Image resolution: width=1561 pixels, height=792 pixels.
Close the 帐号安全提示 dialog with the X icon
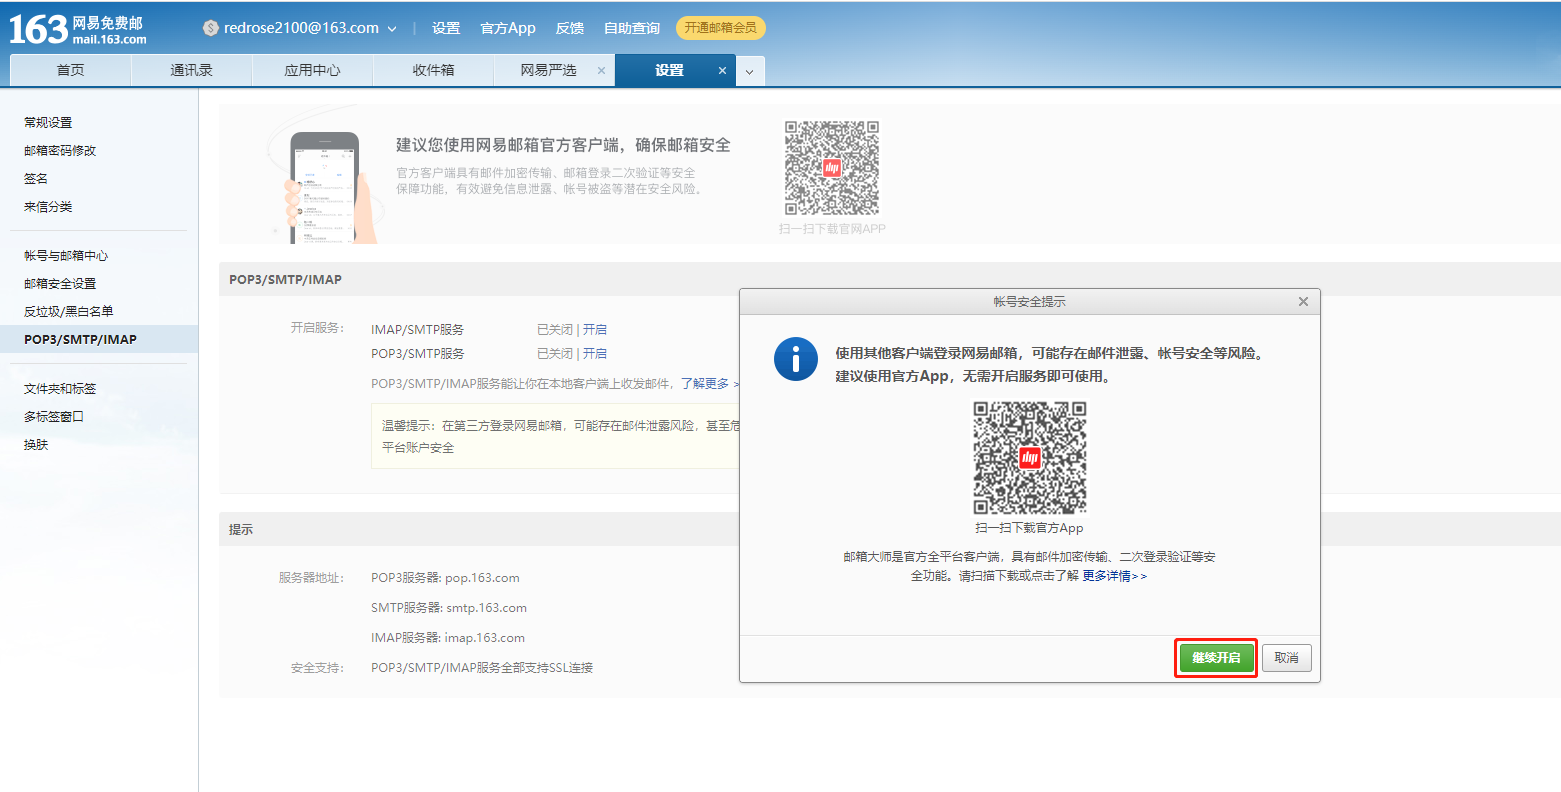click(x=1303, y=300)
